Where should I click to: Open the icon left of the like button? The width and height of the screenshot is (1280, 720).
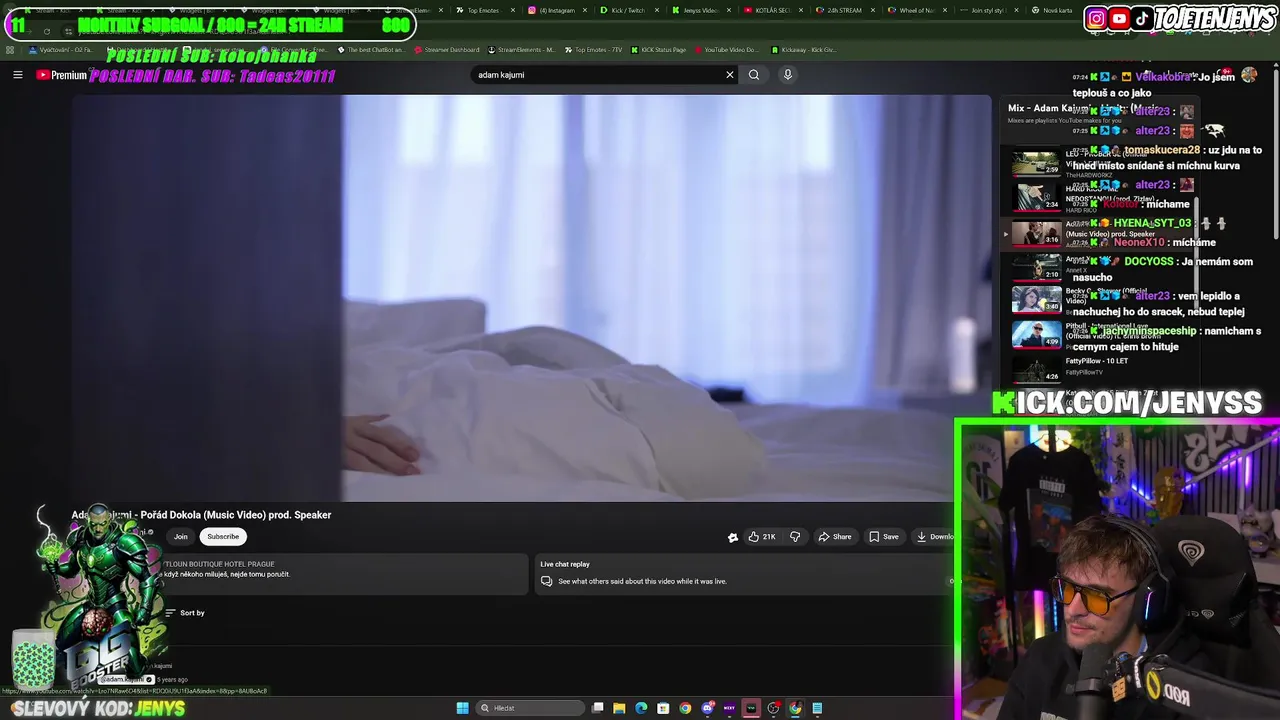coord(733,537)
